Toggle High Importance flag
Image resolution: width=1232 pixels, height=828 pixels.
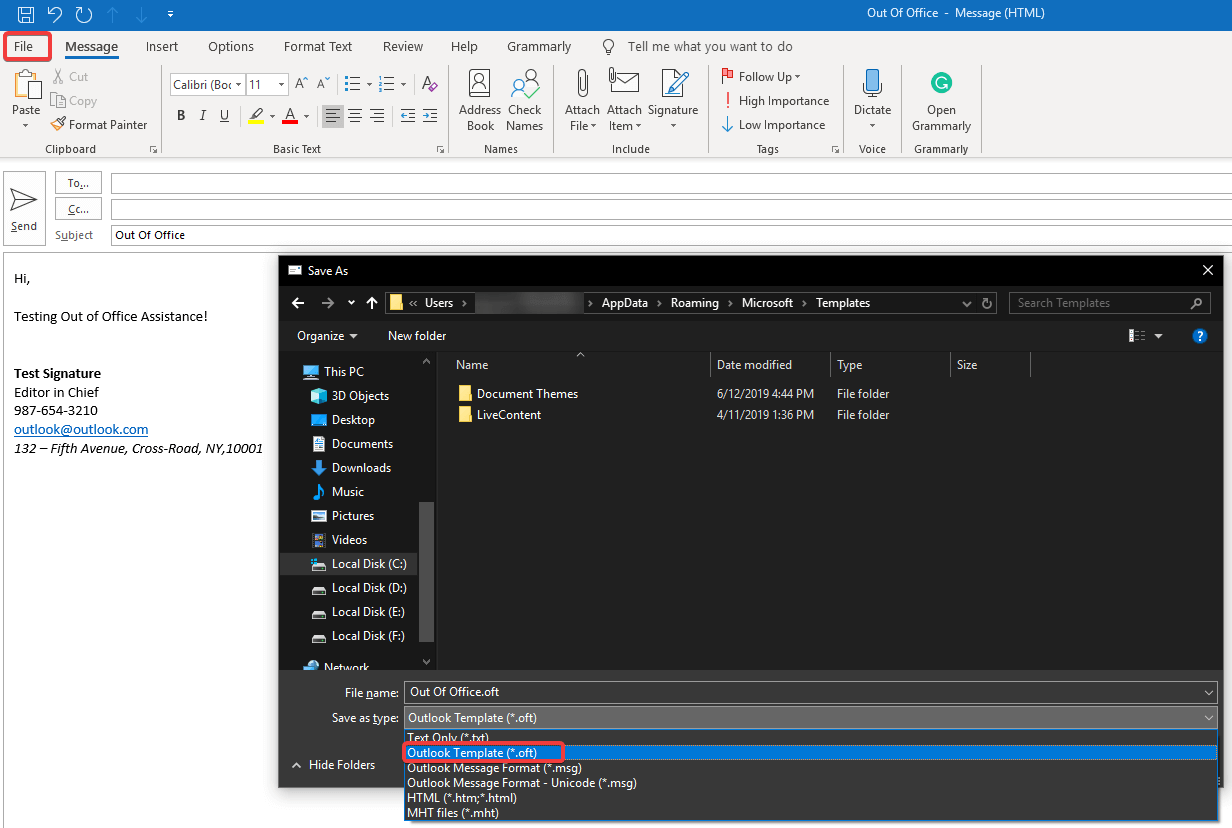(x=775, y=101)
